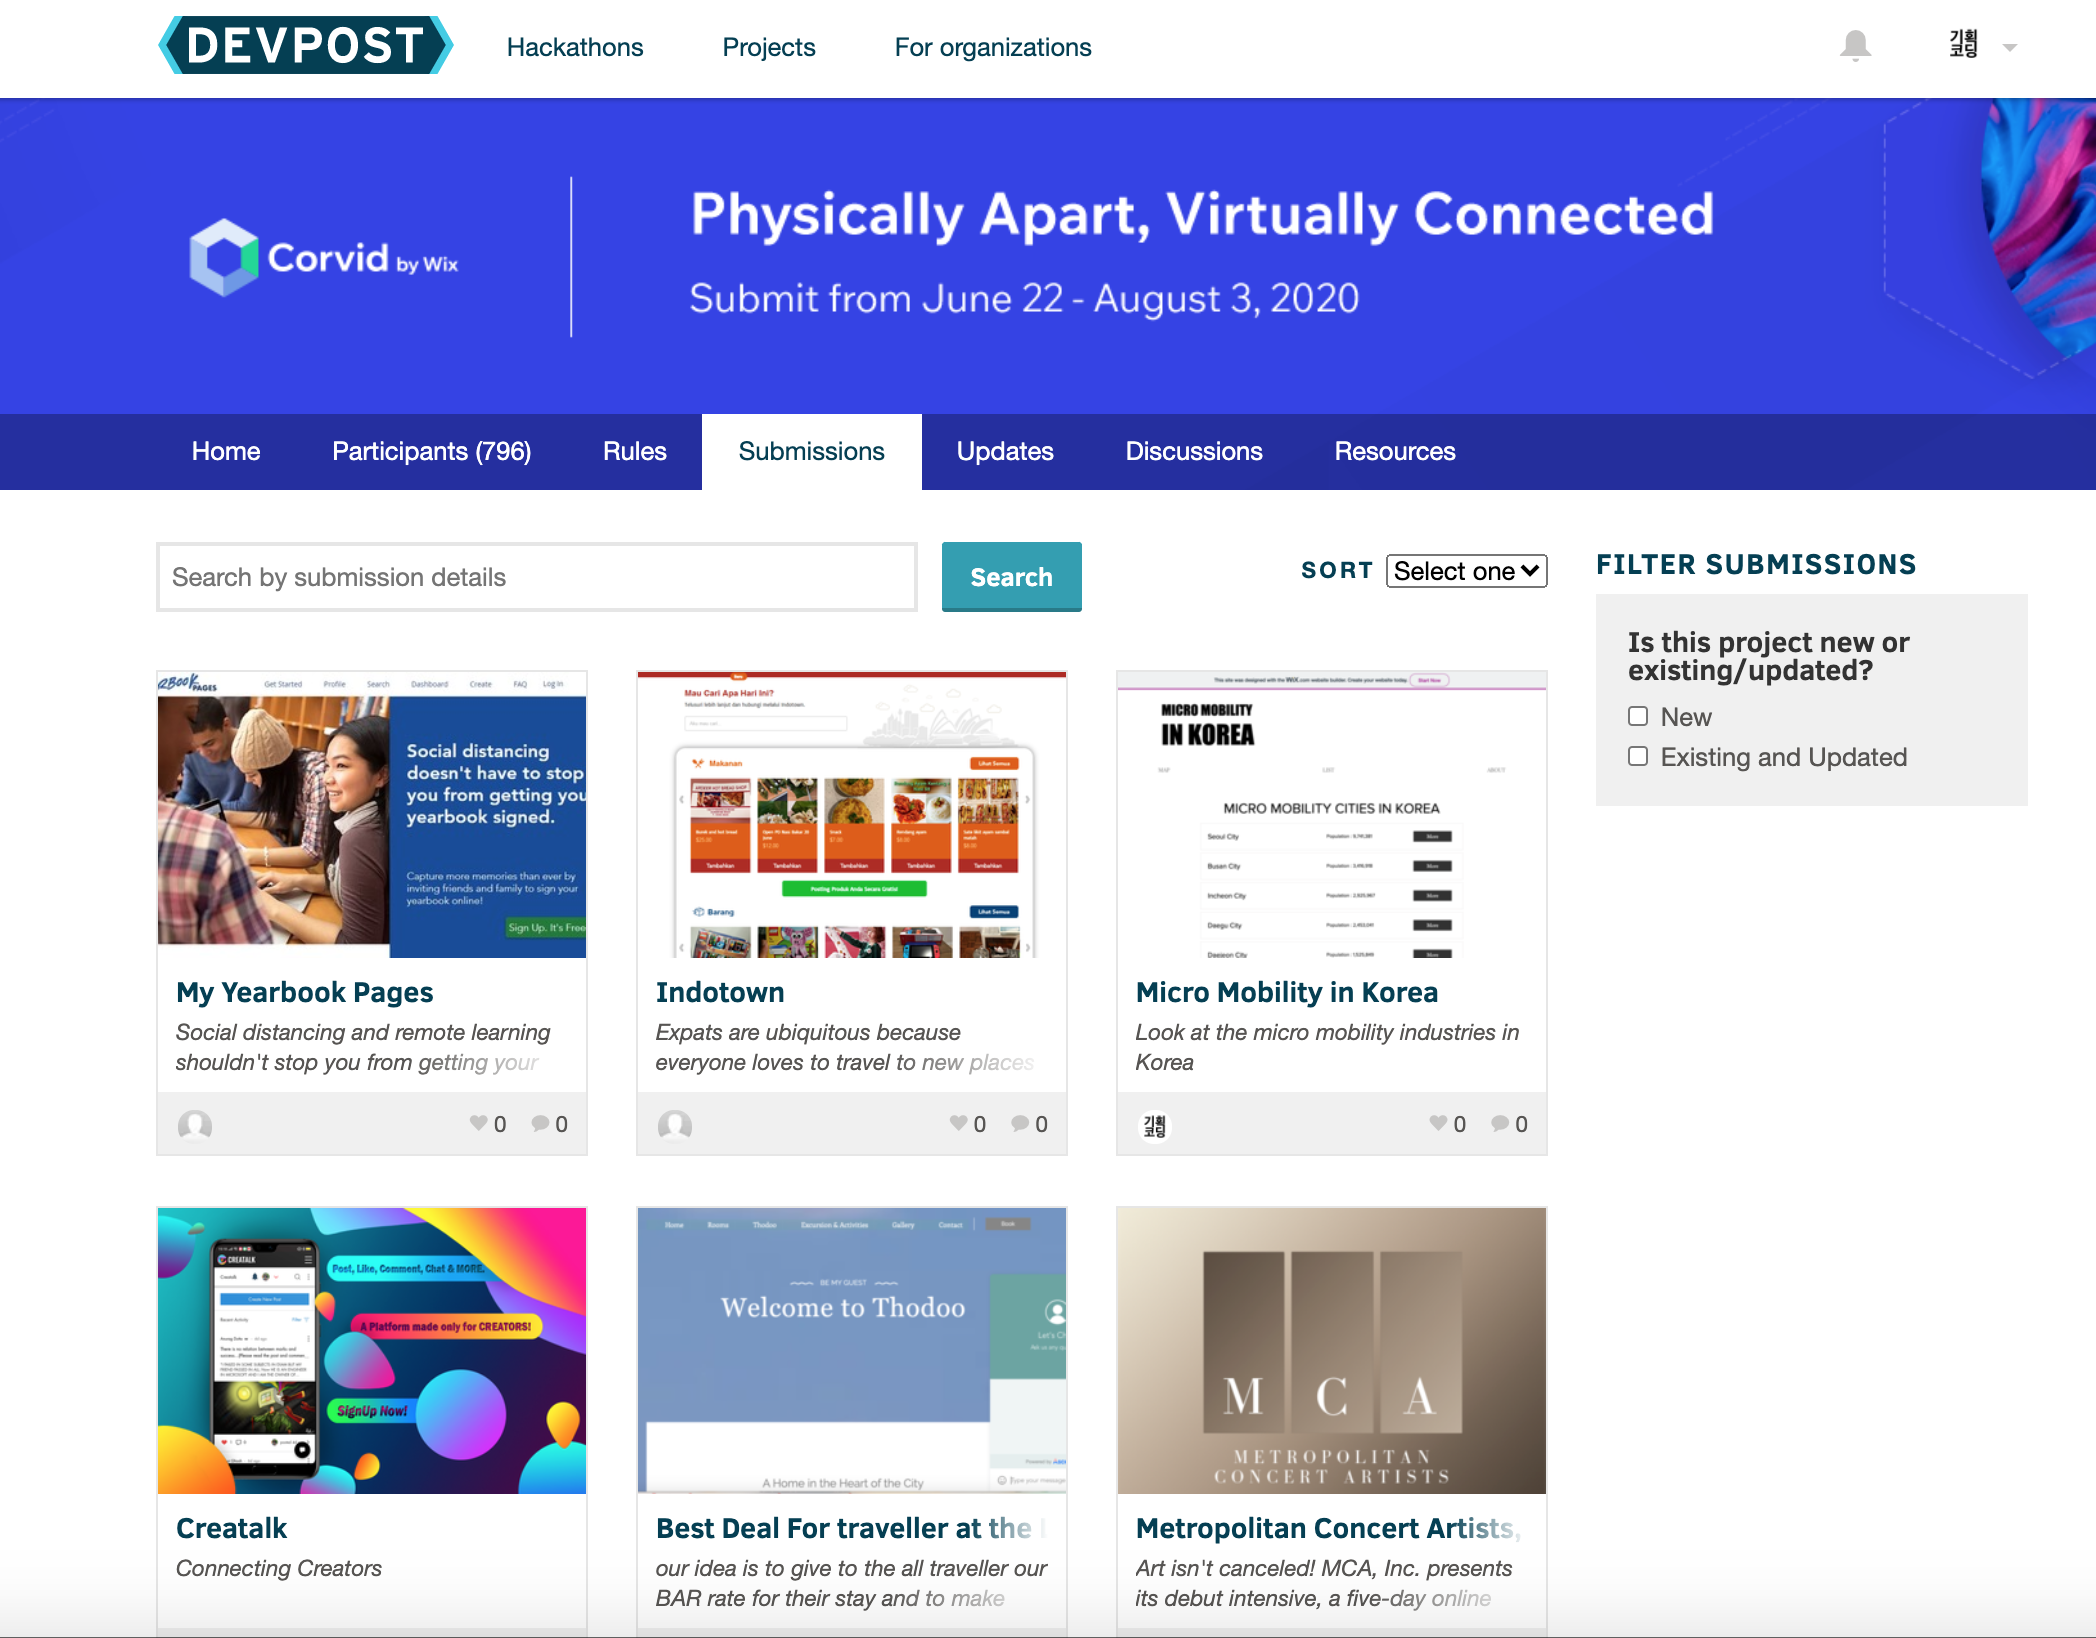Open the Creatalk project thumbnail
The height and width of the screenshot is (1638, 2096).
(372, 1350)
